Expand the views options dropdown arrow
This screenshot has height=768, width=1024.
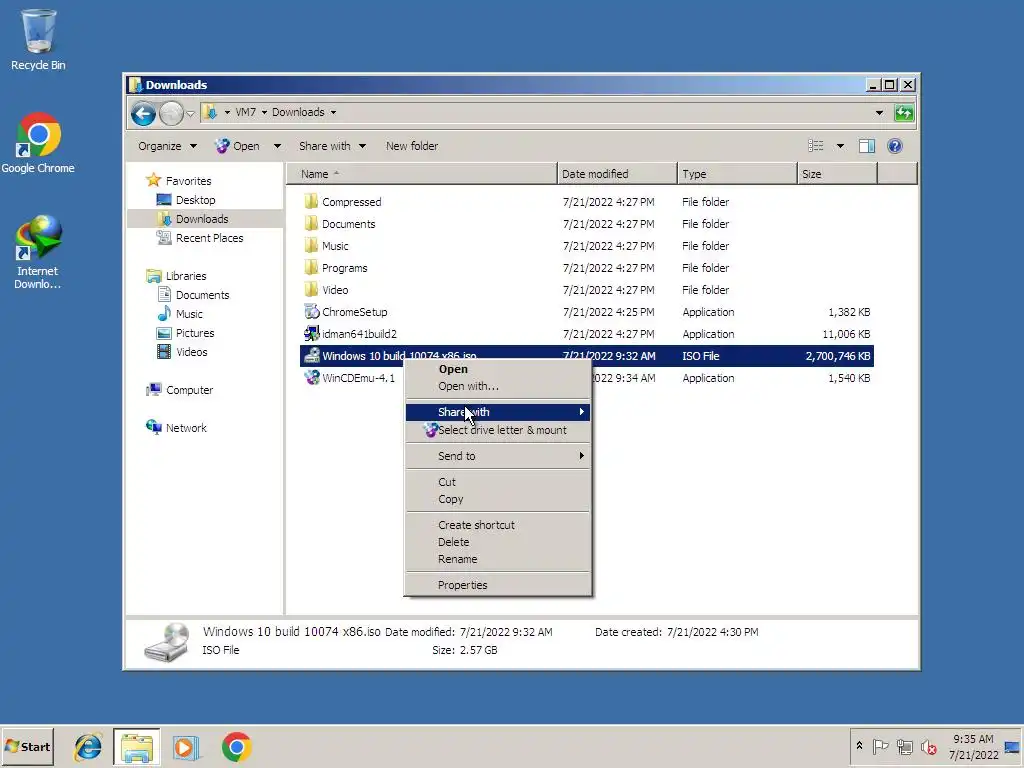pyautogui.click(x=840, y=146)
